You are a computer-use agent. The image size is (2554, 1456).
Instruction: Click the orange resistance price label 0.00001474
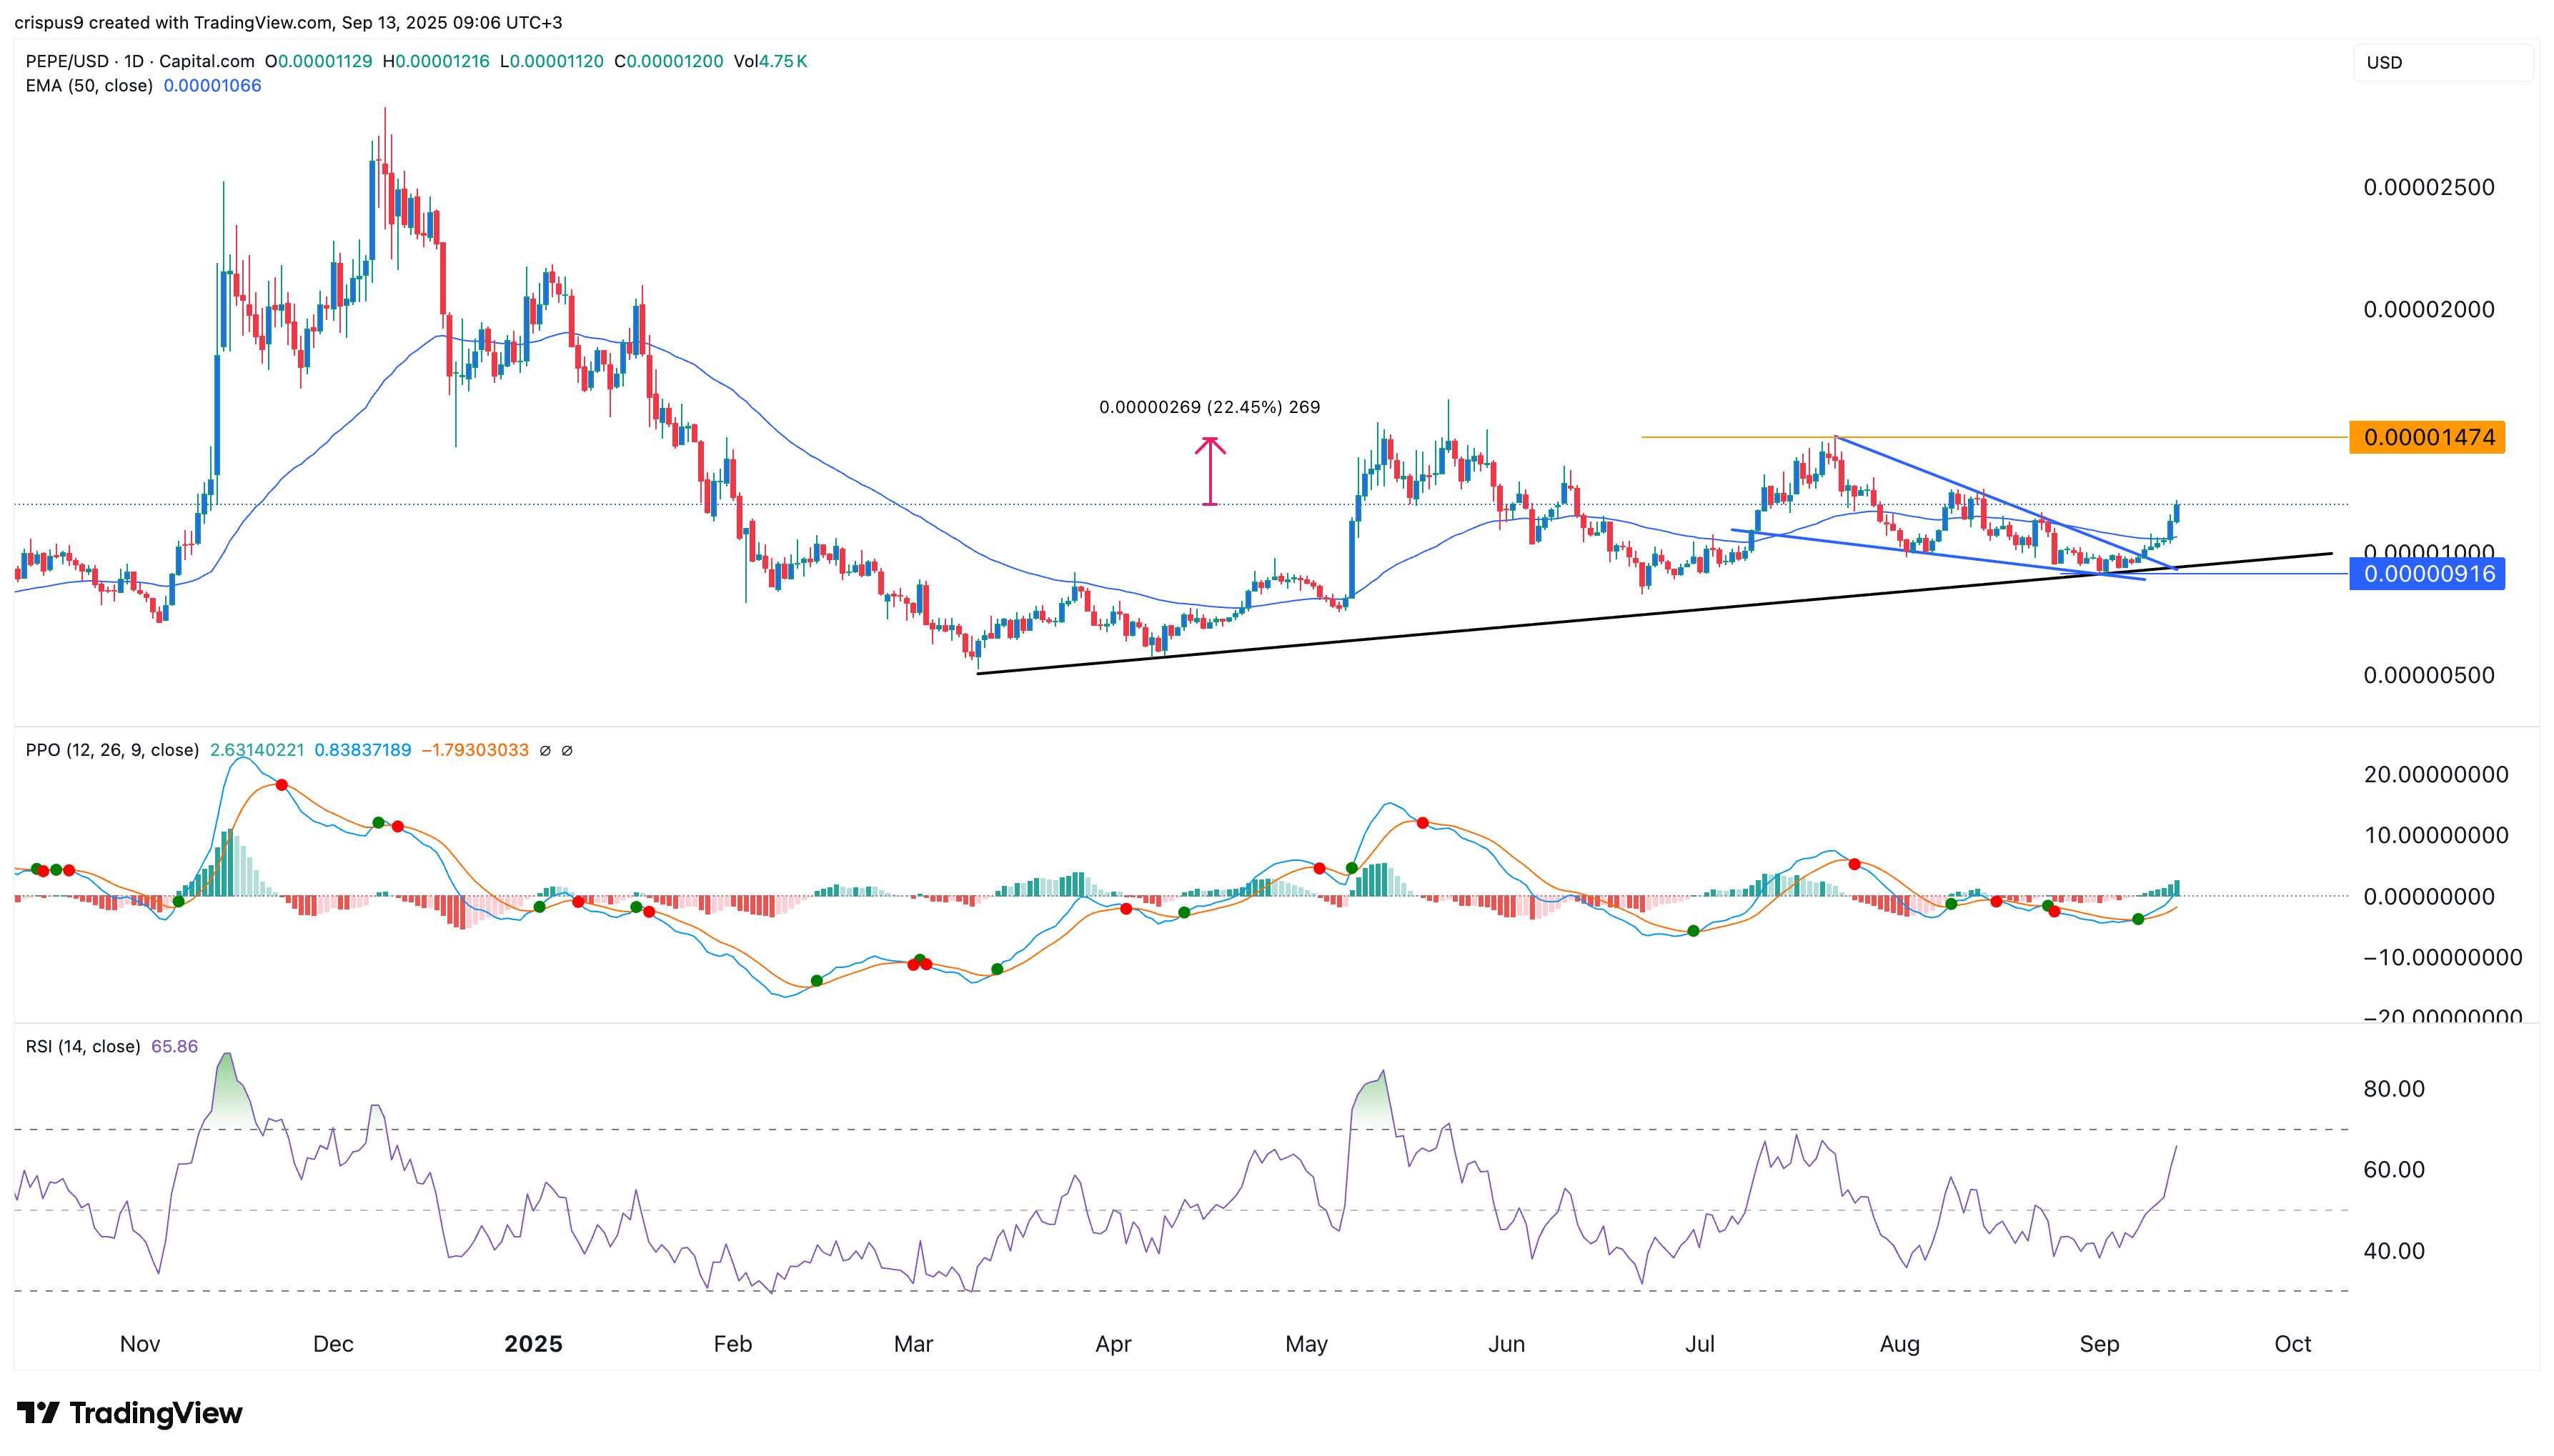pyautogui.click(x=2428, y=438)
